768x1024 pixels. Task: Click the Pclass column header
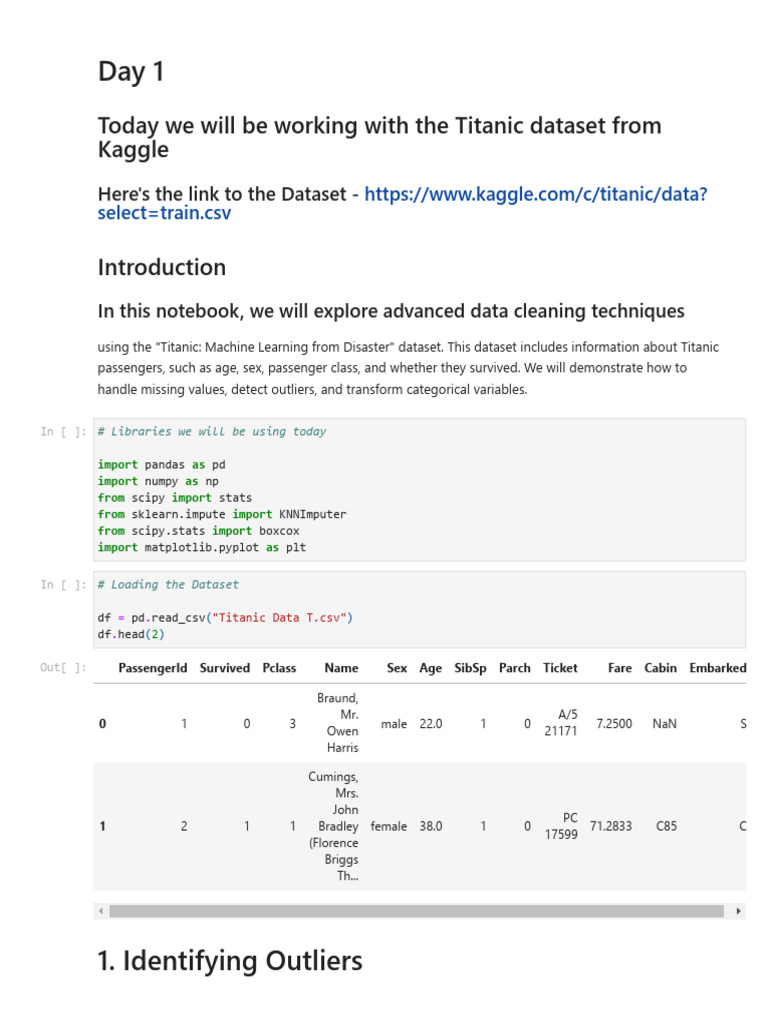click(279, 668)
